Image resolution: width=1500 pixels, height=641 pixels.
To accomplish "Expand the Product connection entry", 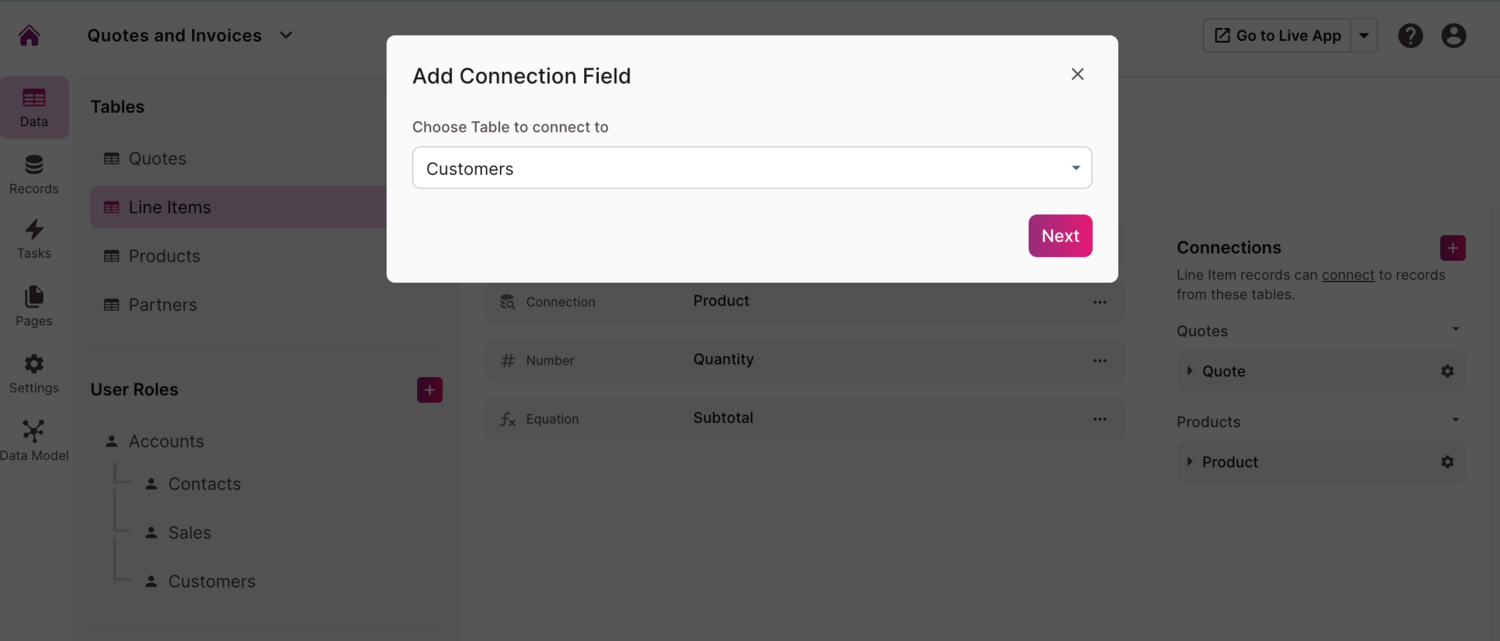I will click(x=1190, y=462).
